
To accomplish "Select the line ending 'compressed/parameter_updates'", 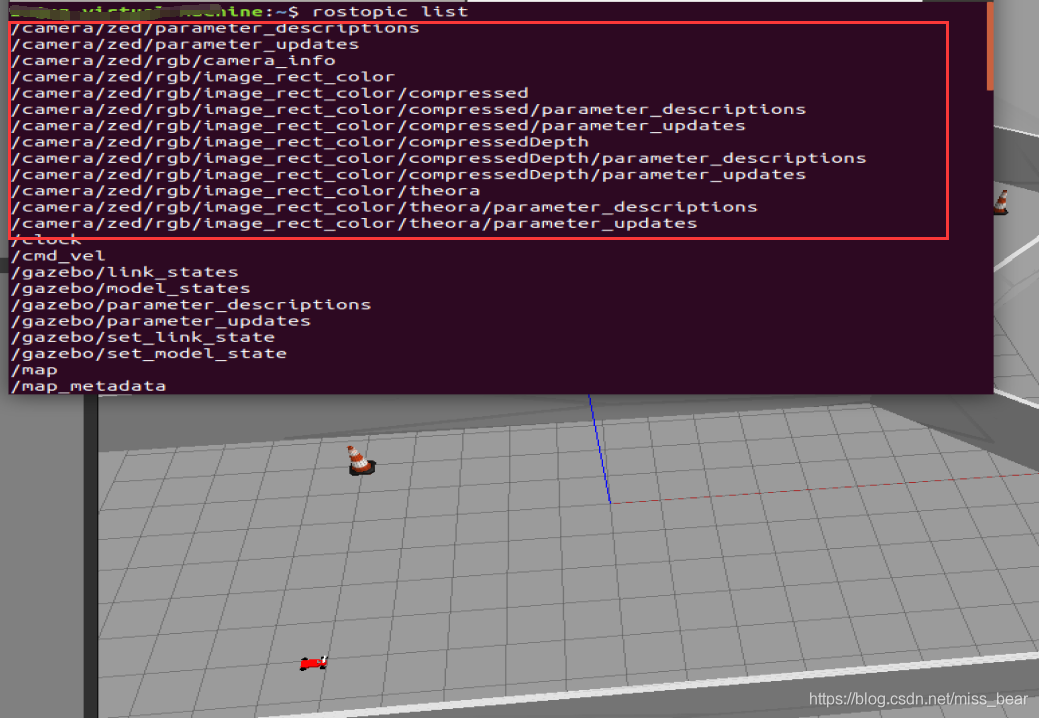I will point(378,126).
